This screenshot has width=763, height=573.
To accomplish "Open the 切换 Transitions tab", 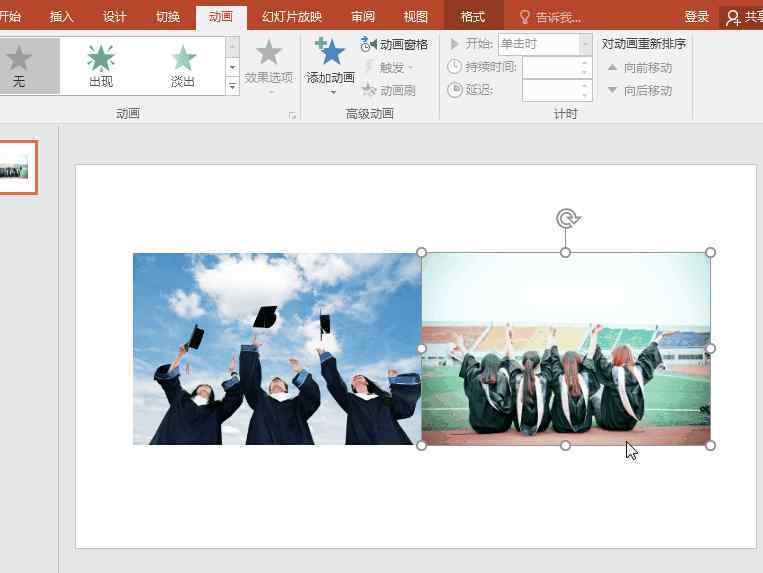I will coord(168,17).
